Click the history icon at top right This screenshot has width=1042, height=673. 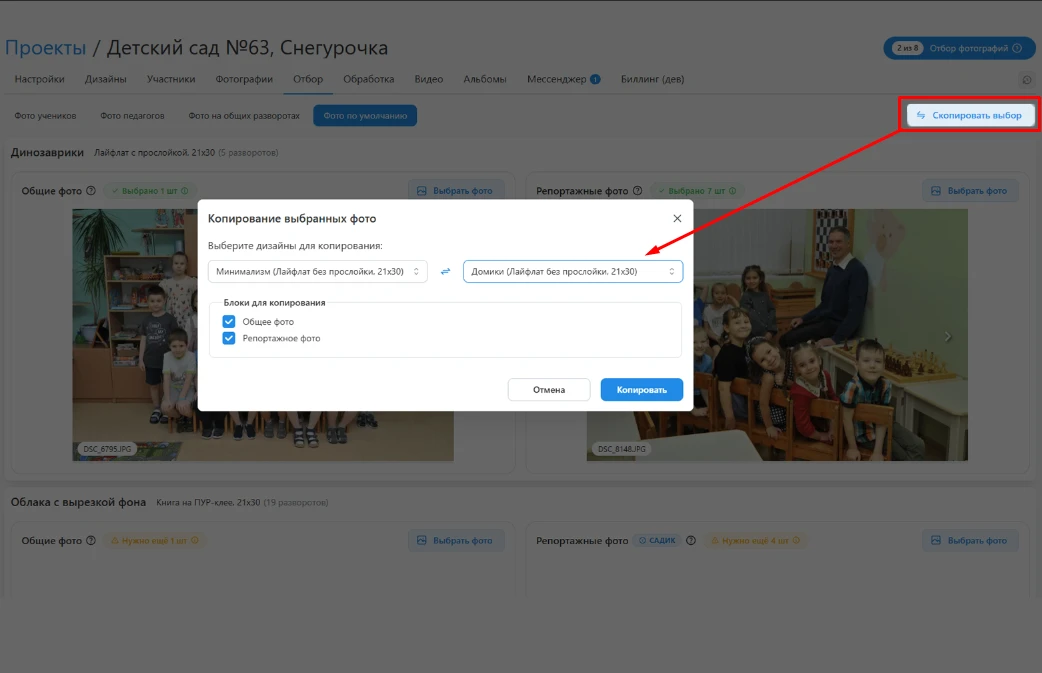[x=1027, y=80]
